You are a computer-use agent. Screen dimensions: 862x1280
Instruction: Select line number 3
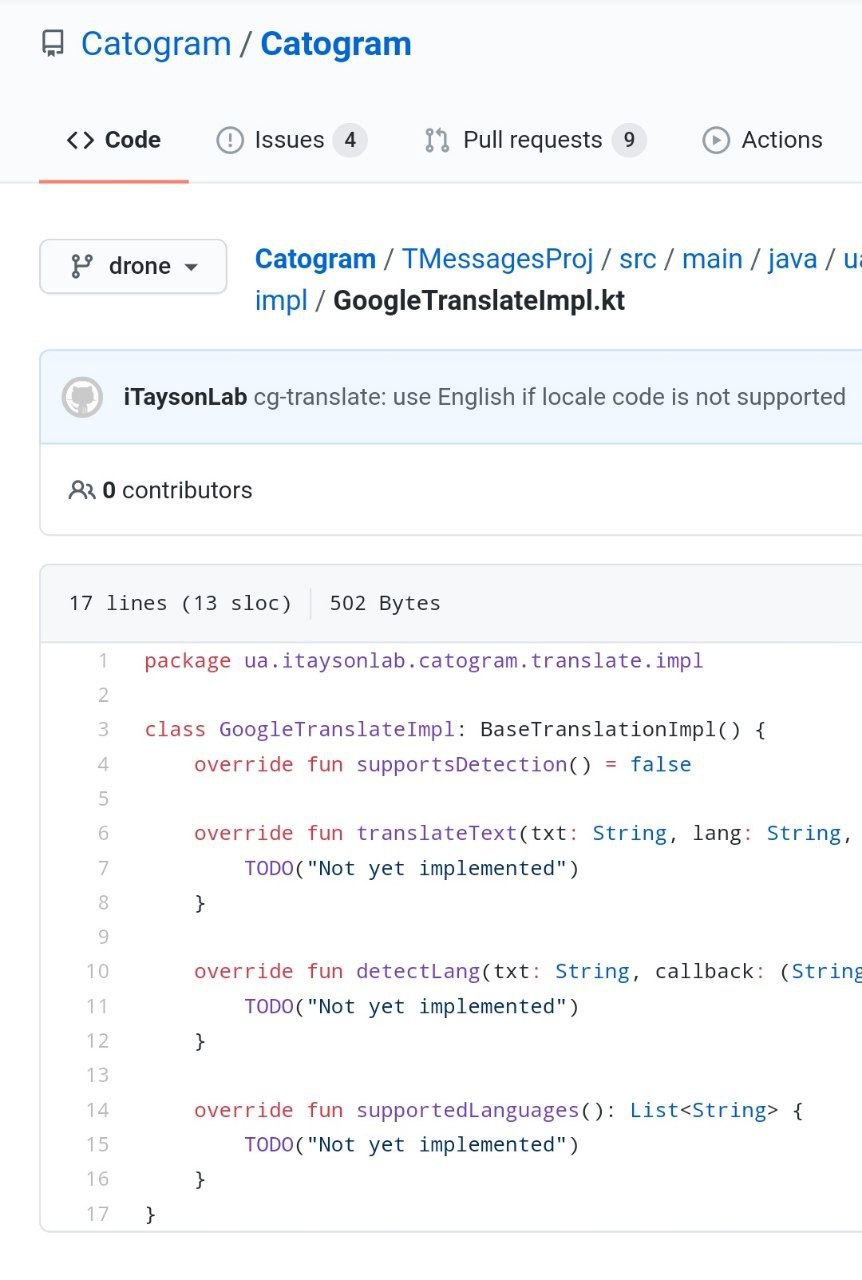point(102,730)
